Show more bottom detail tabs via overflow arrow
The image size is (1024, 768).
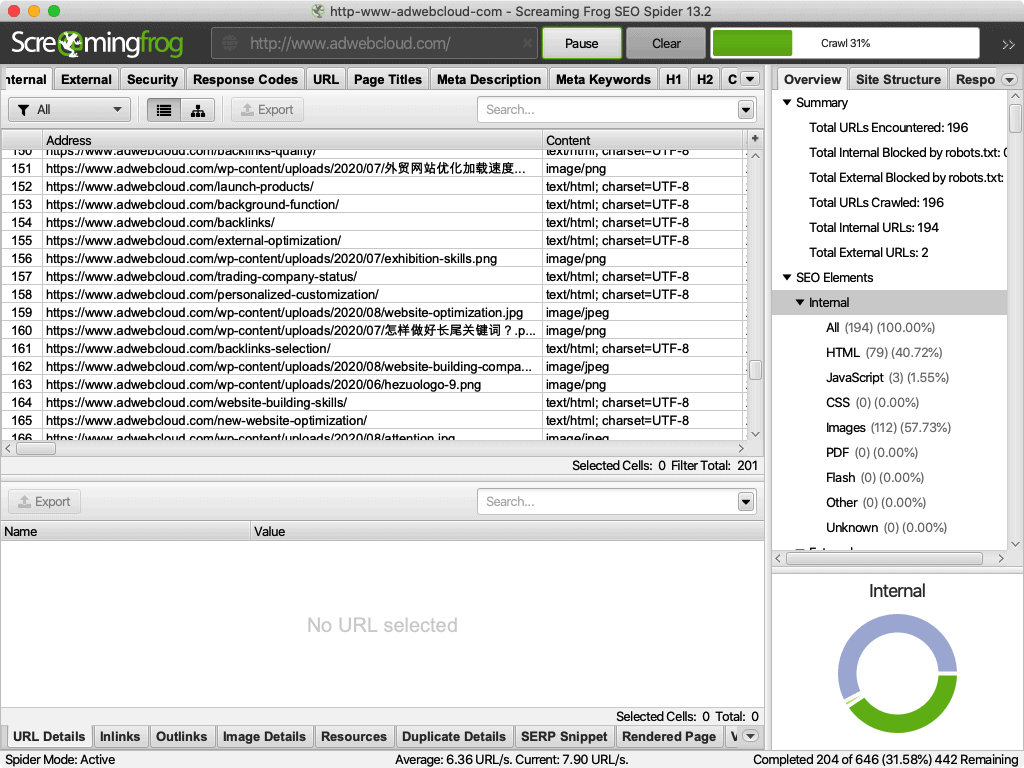[x=750, y=736]
